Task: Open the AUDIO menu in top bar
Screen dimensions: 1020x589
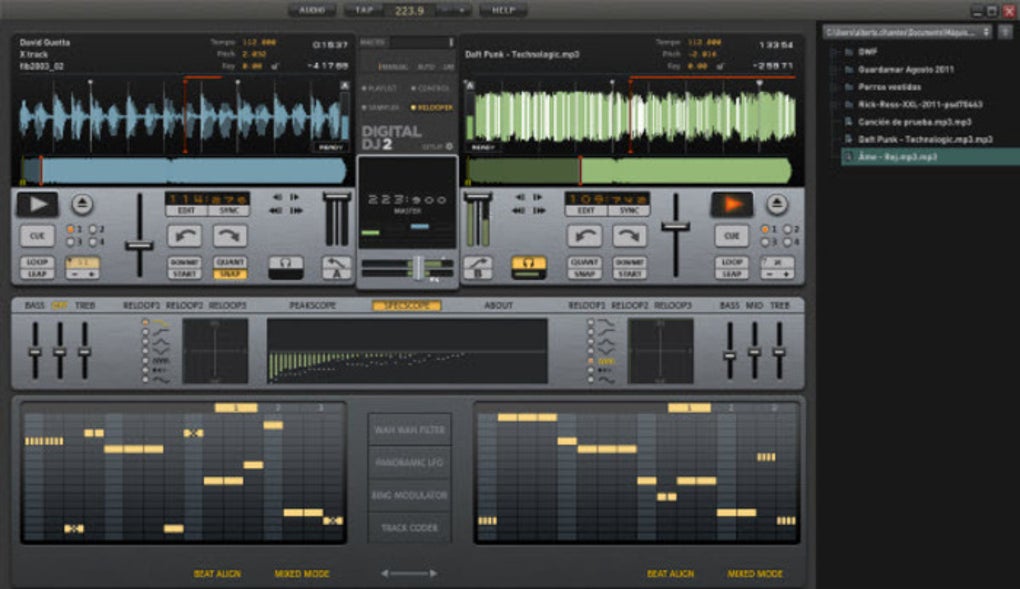Action: (312, 10)
